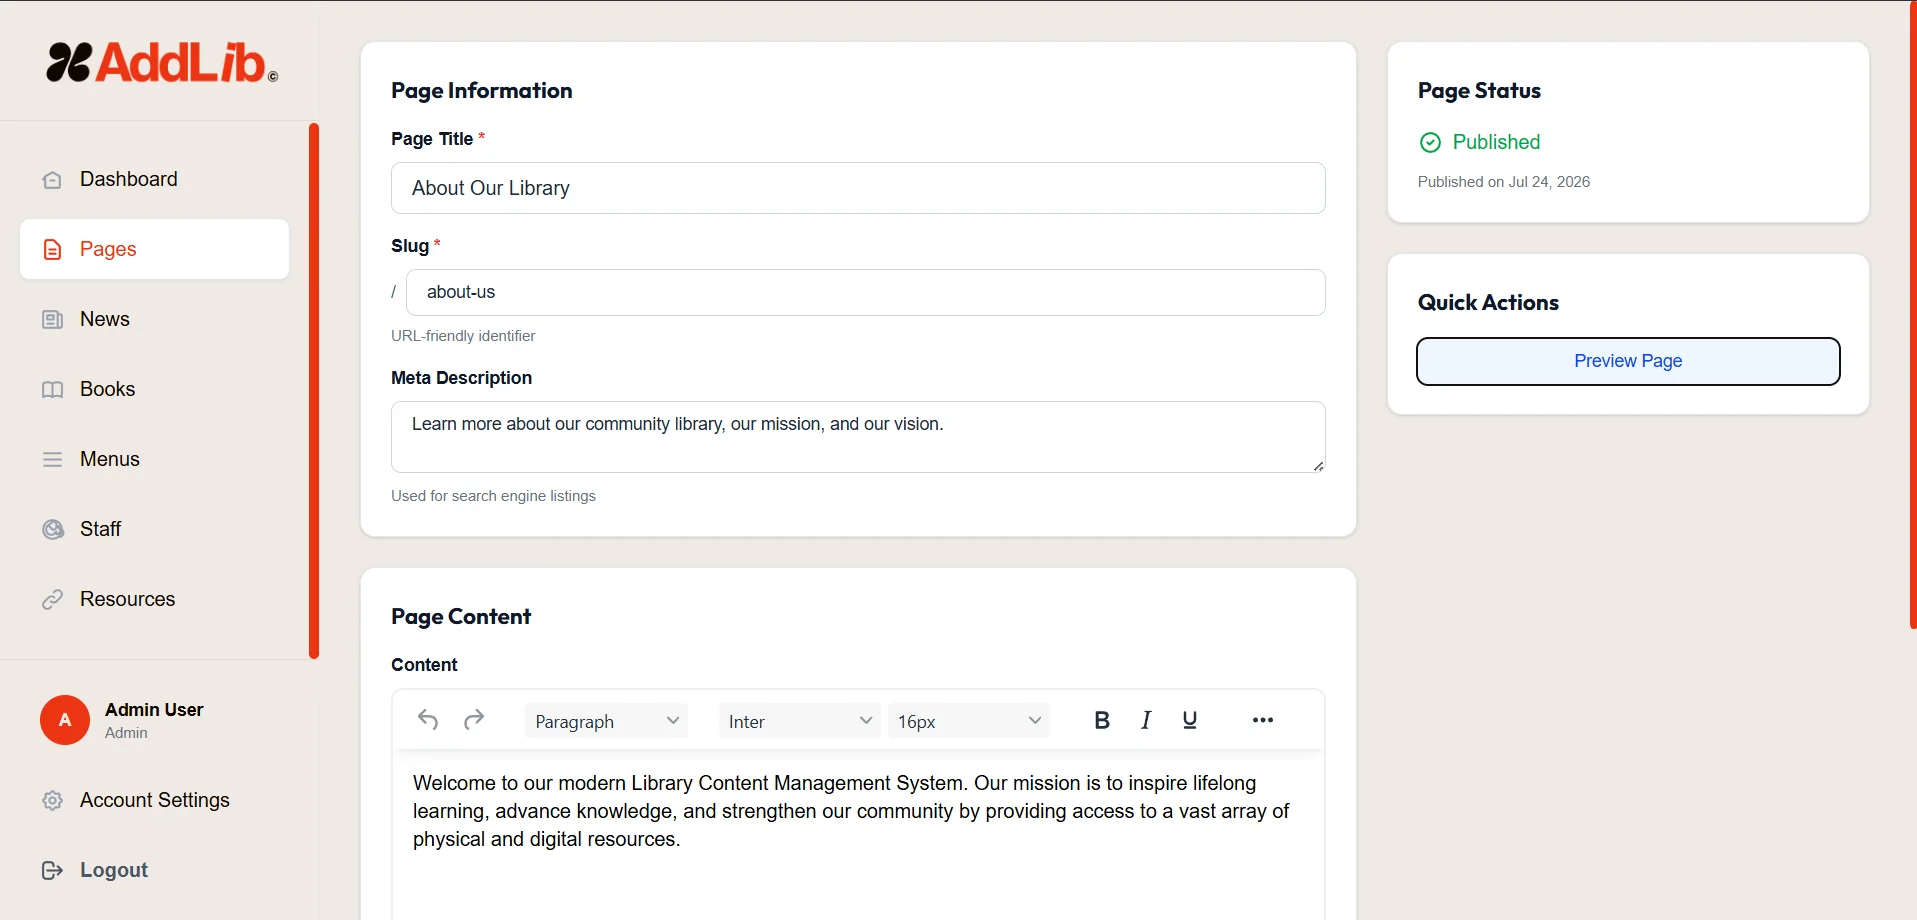Viewport: 1917px width, 920px height.
Task: Click the Meta Description label
Action: point(461,378)
